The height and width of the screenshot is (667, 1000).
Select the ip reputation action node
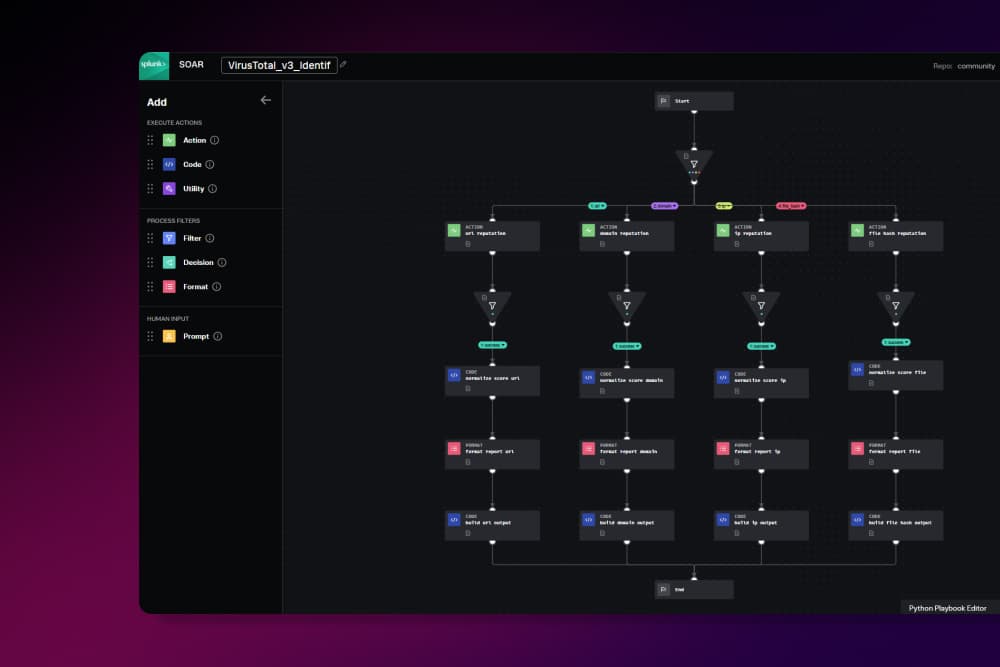click(x=761, y=236)
